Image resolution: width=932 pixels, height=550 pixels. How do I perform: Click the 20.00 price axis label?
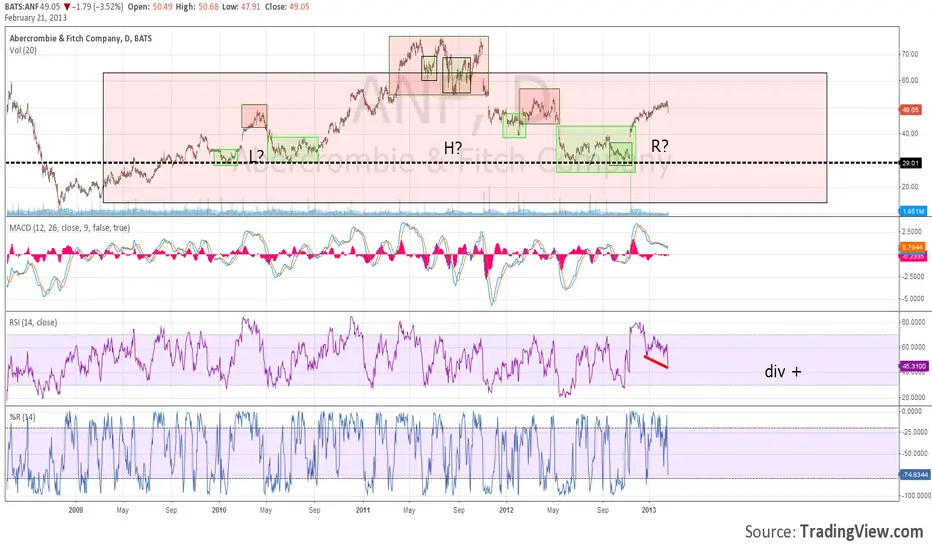[x=910, y=187]
